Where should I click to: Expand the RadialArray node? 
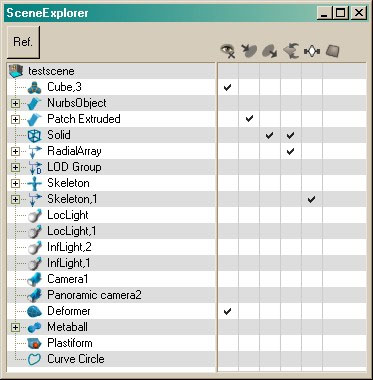point(15,151)
